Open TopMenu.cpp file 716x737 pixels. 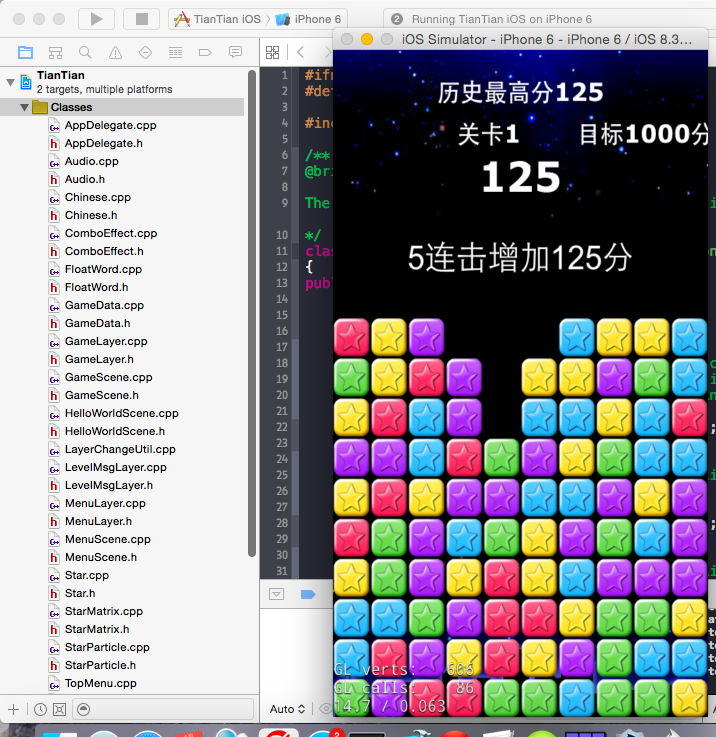pos(101,683)
